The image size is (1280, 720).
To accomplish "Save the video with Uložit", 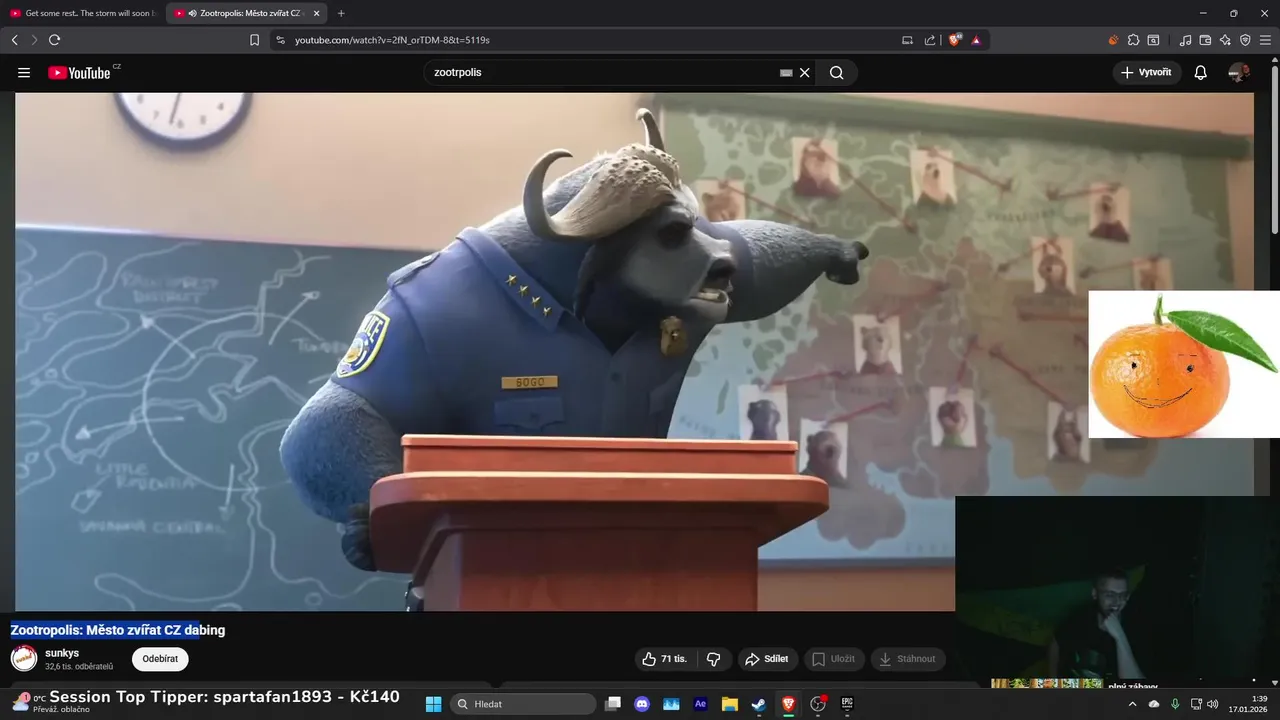I will click(834, 659).
